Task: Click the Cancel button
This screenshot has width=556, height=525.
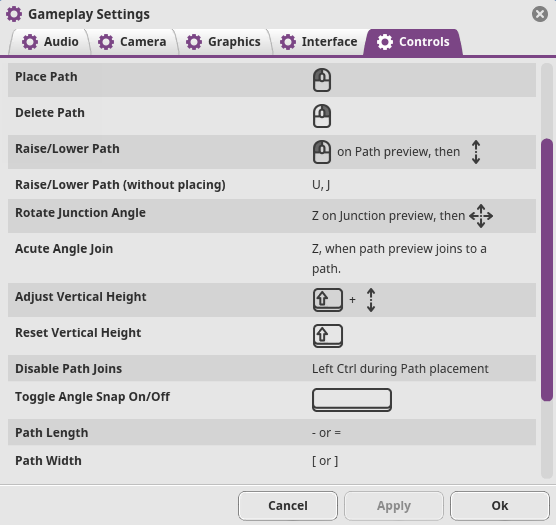Action: [x=288, y=506]
